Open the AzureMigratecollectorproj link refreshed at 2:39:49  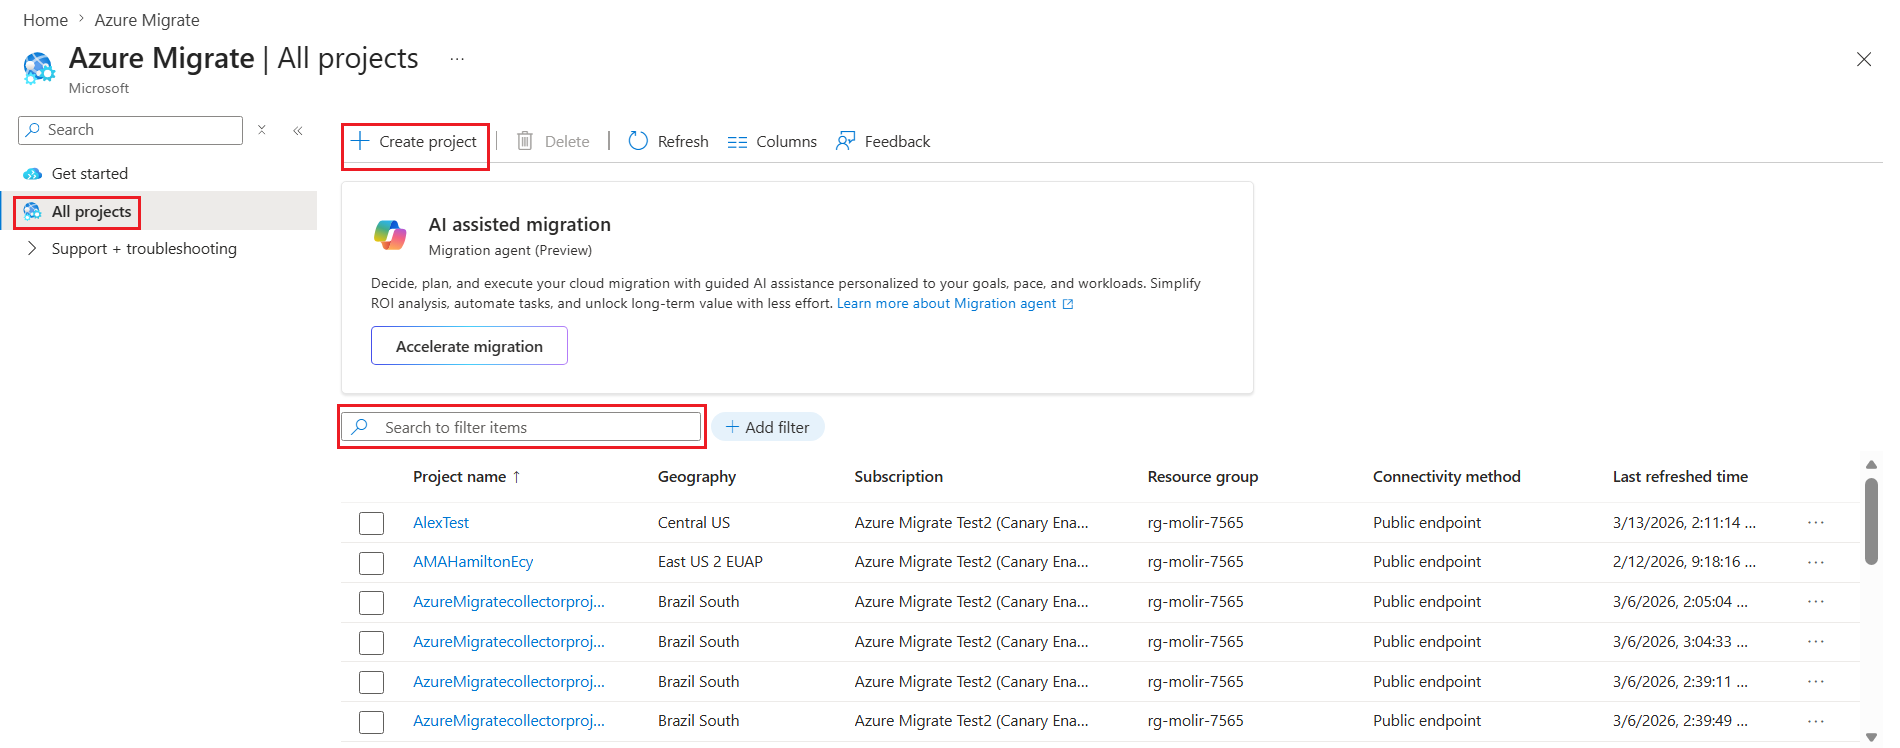[x=509, y=721]
